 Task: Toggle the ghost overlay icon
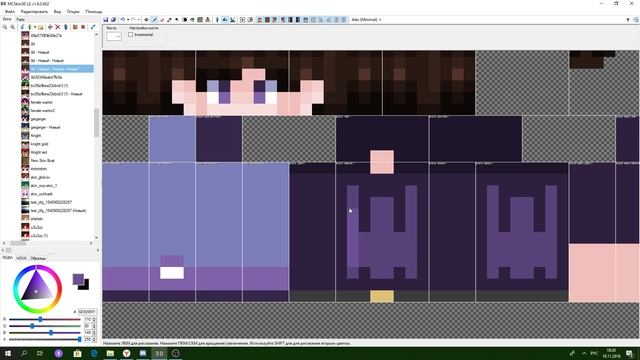pyautogui.click(x=251, y=20)
